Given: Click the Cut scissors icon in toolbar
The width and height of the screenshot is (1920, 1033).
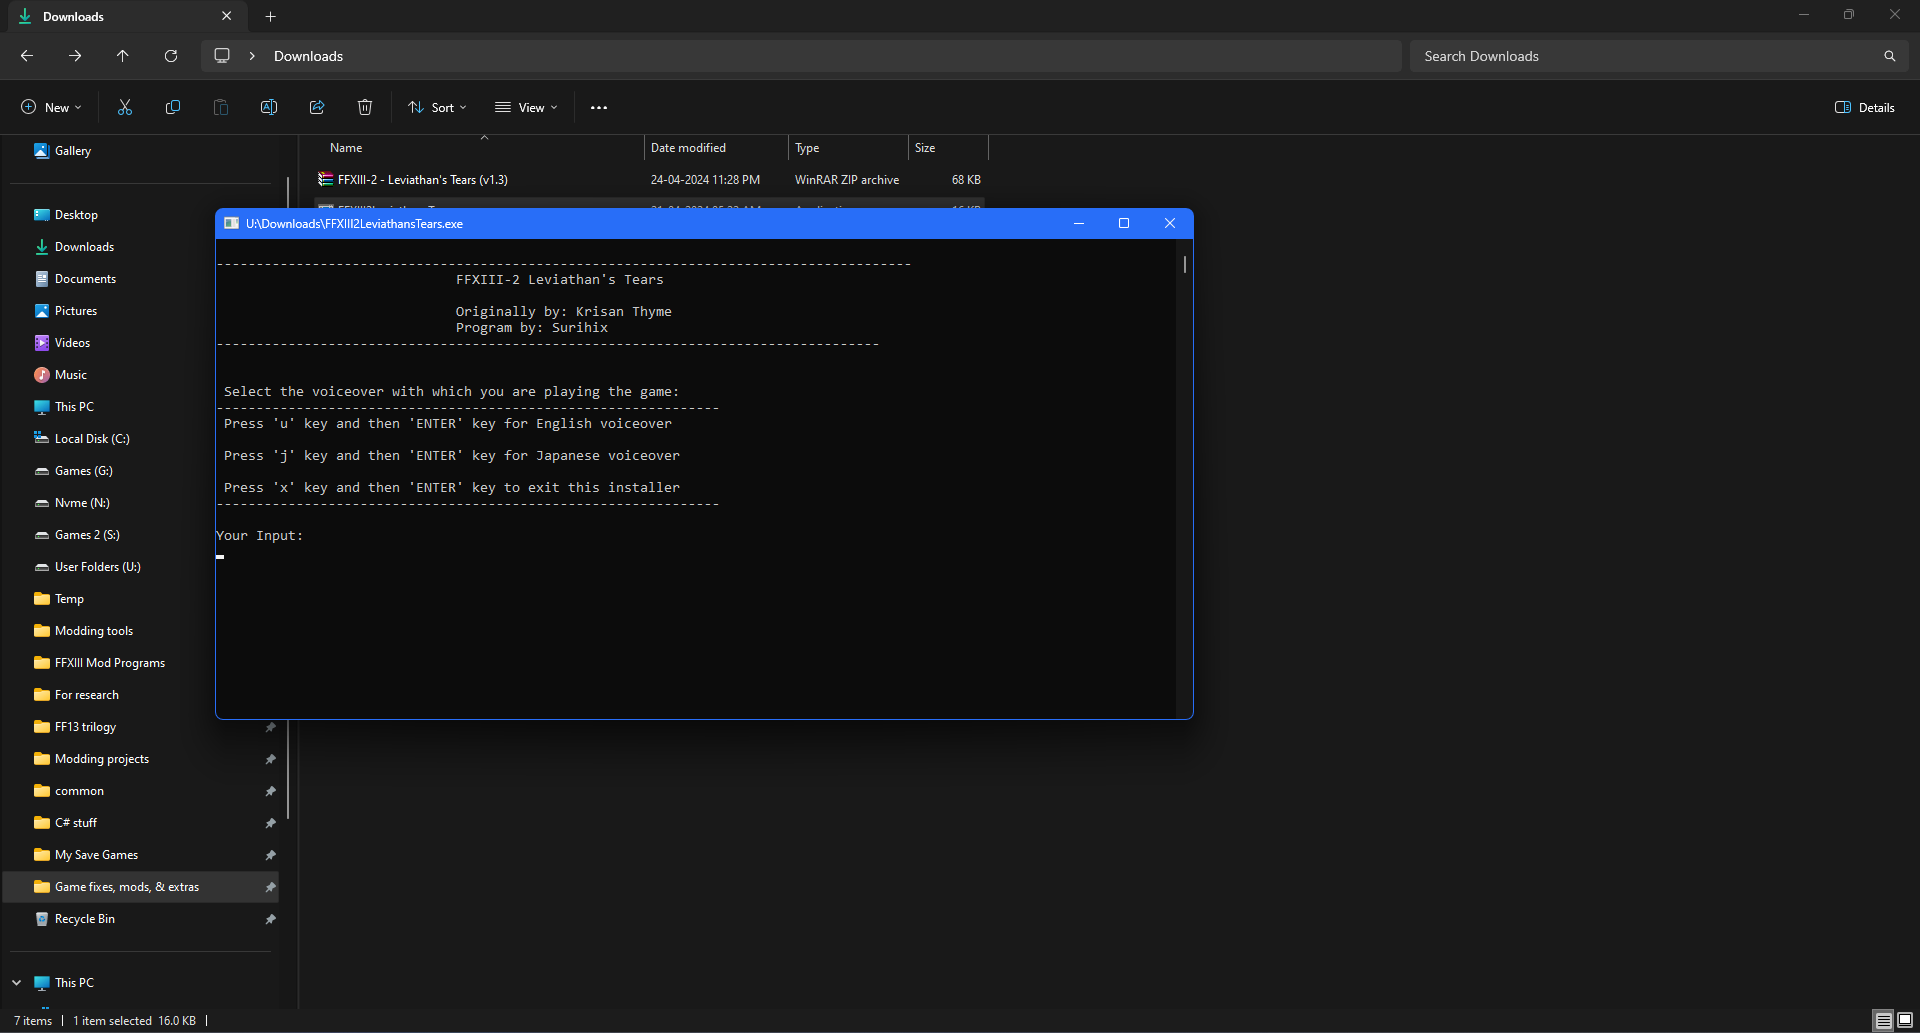Looking at the screenshot, I should pos(125,107).
